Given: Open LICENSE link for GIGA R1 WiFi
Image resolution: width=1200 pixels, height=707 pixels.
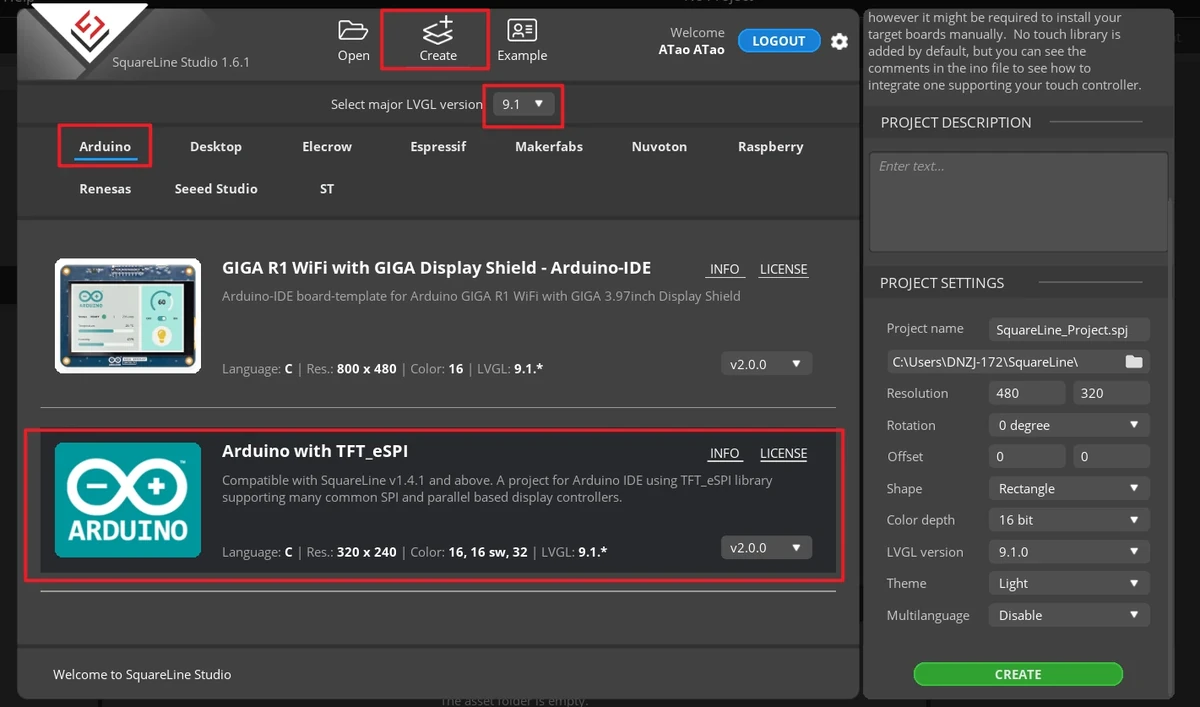Looking at the screenshot, I should click(783, 269).
